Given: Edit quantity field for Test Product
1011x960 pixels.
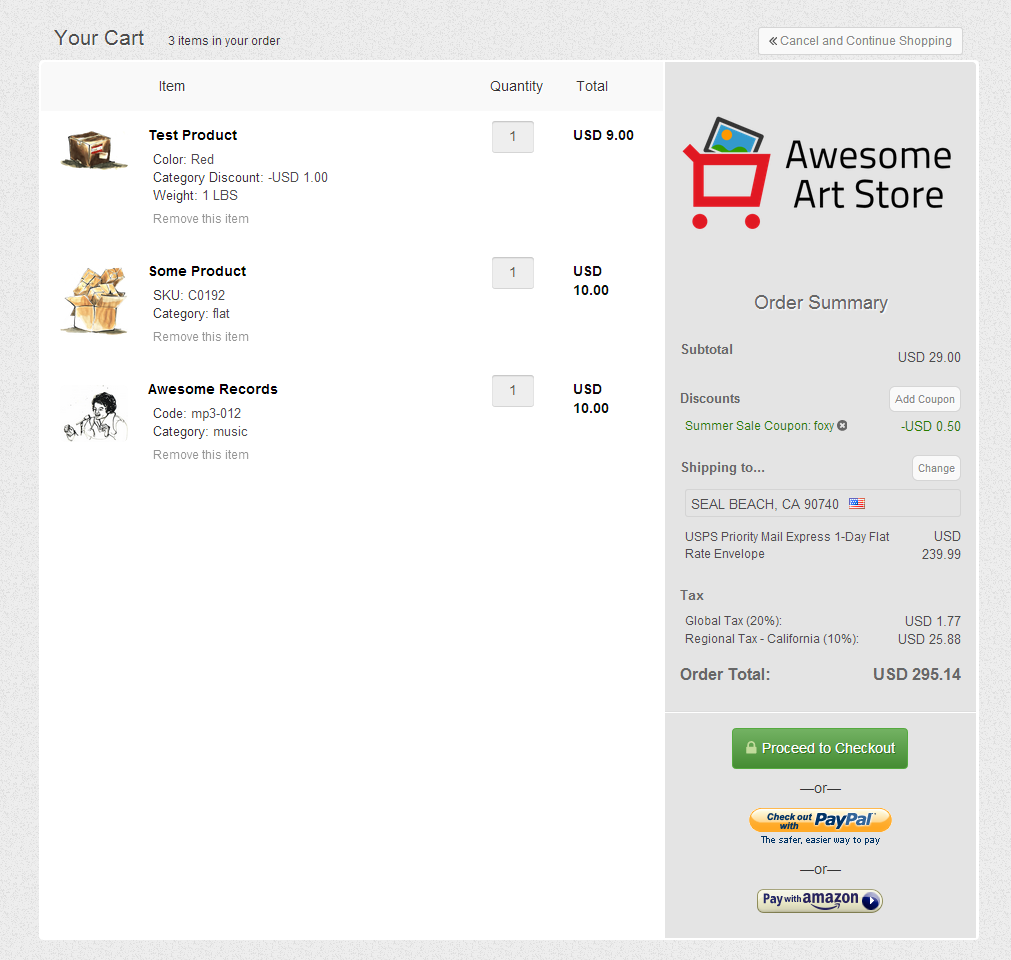Looking at the screenshot, I should pos(513,137).
